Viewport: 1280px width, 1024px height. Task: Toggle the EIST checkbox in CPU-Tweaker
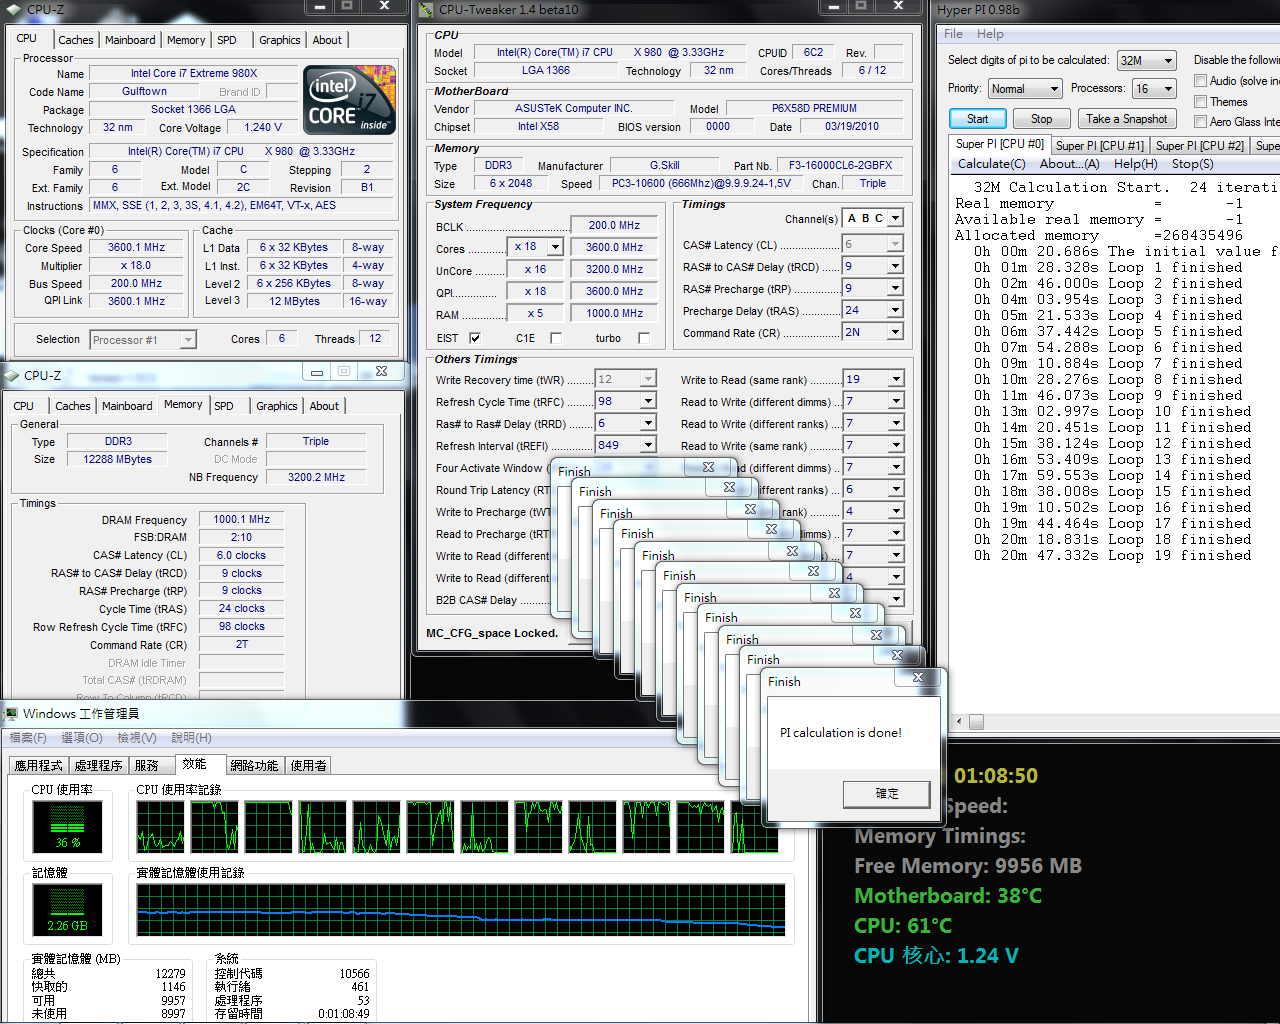[475, 338]
